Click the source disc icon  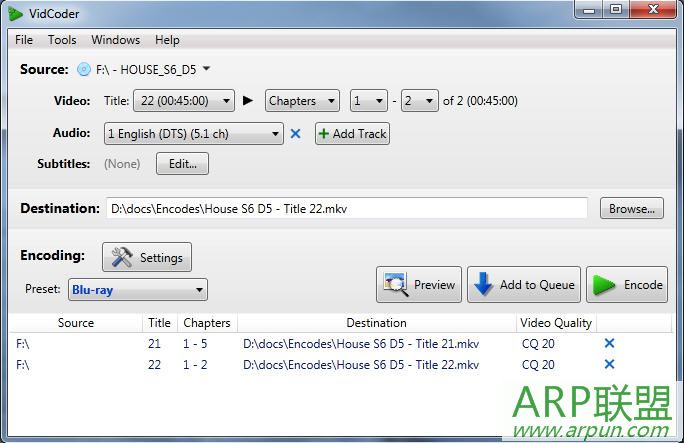tap(84, 70)
